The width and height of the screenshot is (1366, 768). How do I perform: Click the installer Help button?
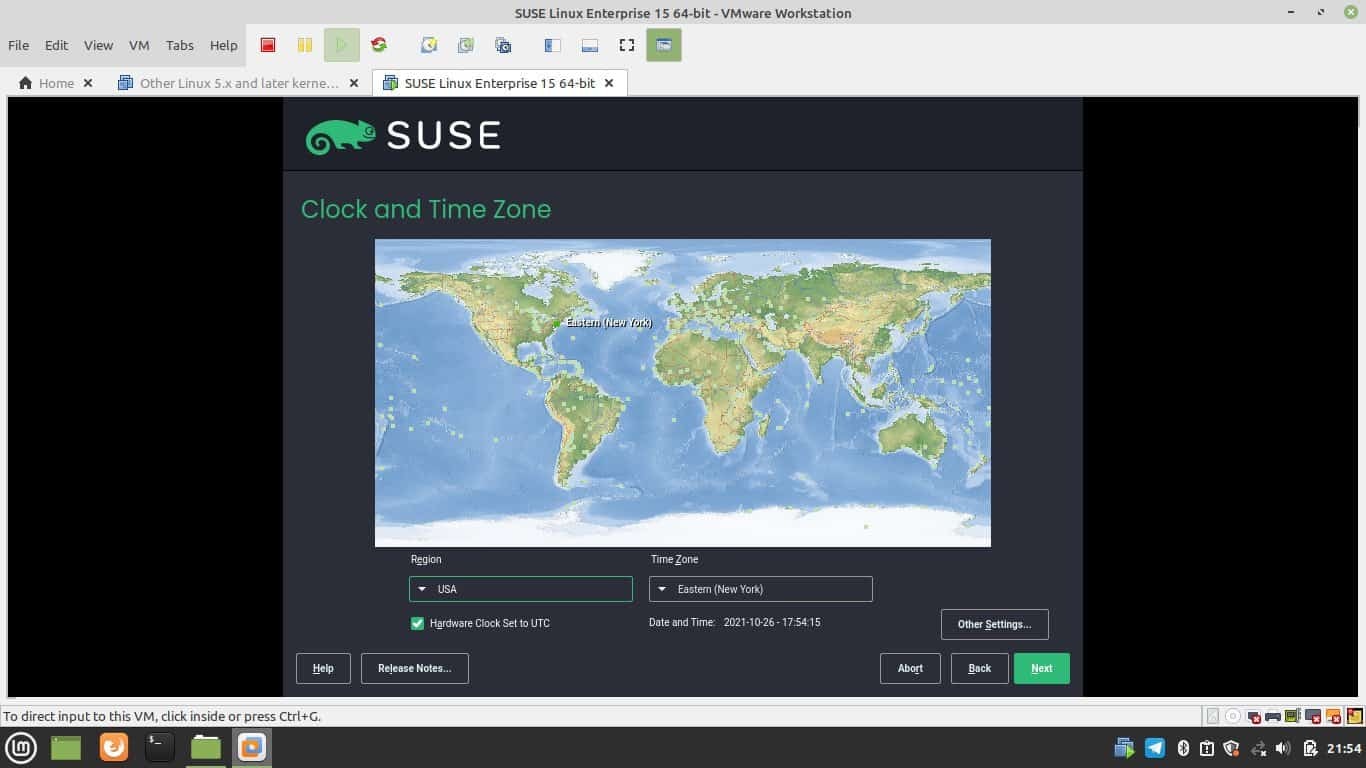pyautogui.click(x=323, y=668)
